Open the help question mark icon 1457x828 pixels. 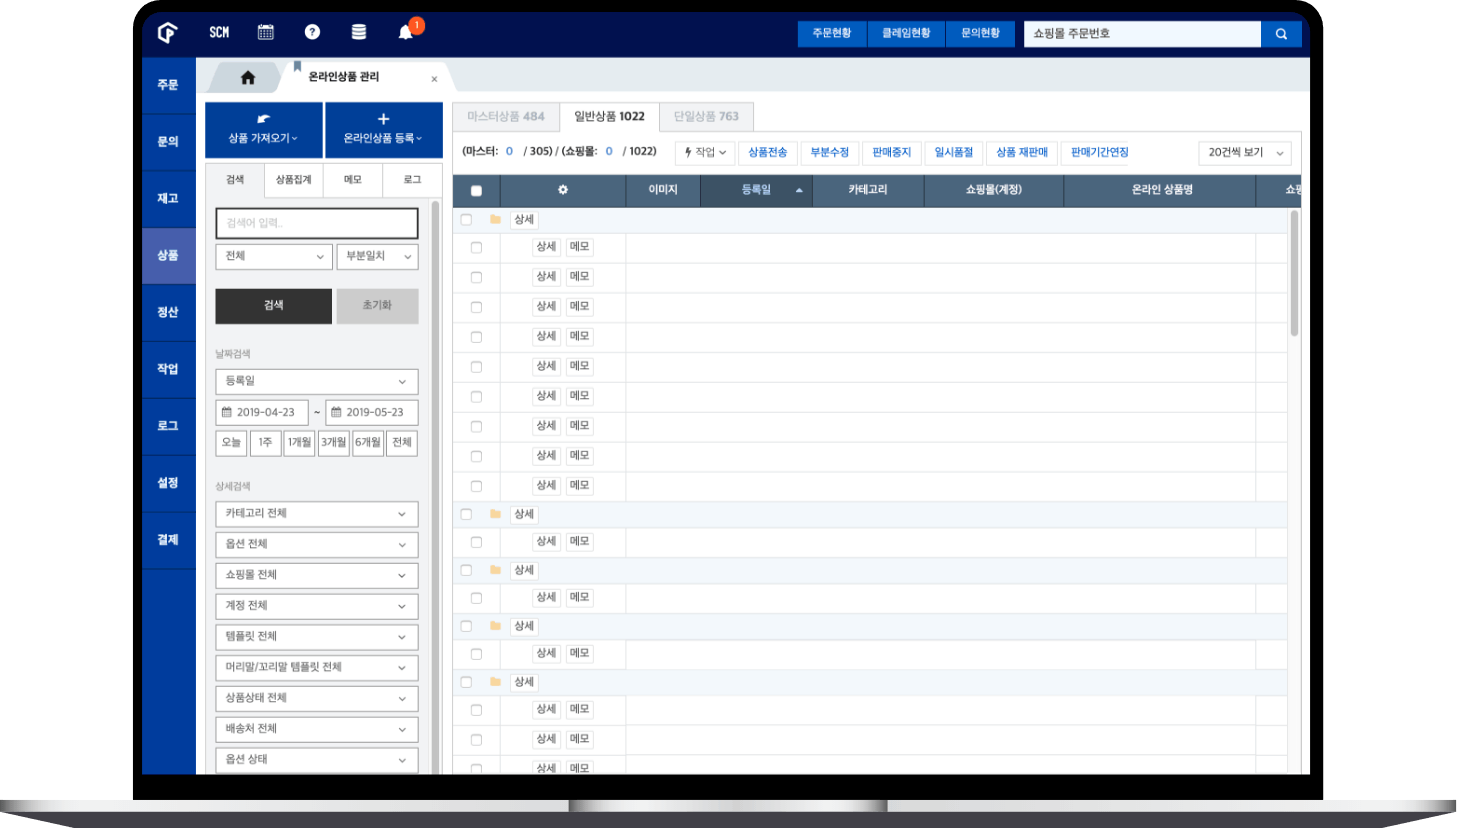coord(312,32)
